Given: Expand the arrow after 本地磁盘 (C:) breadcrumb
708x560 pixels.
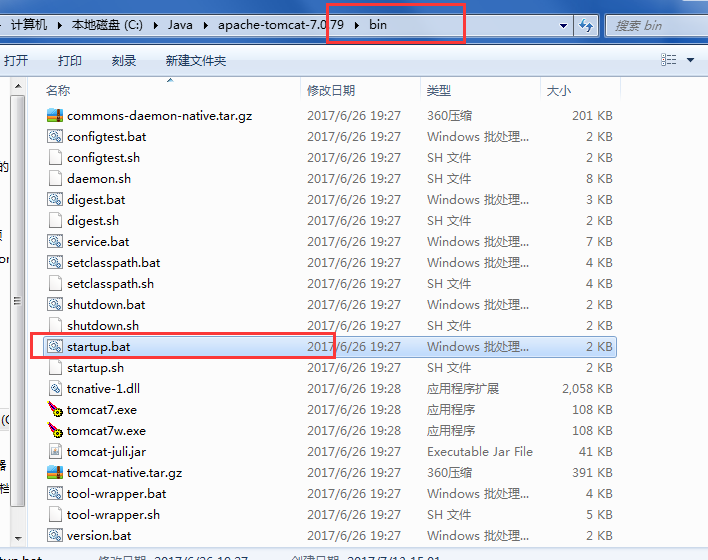Looking at the screenshot, I should point(156,25).
